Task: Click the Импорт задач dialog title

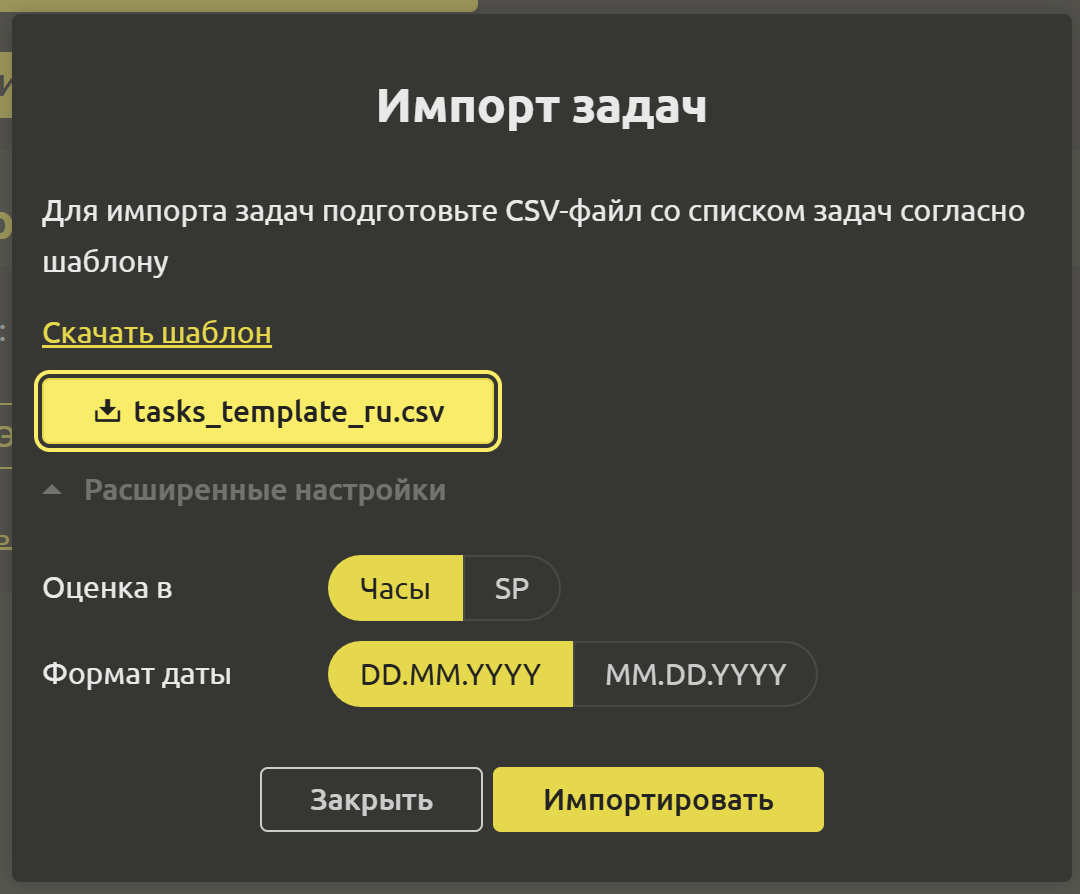Action: 541,106
